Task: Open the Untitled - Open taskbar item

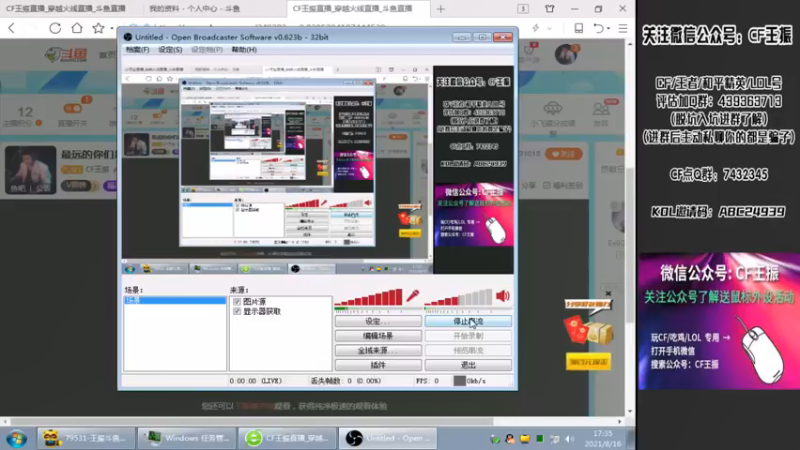Action: pos(388,438)
